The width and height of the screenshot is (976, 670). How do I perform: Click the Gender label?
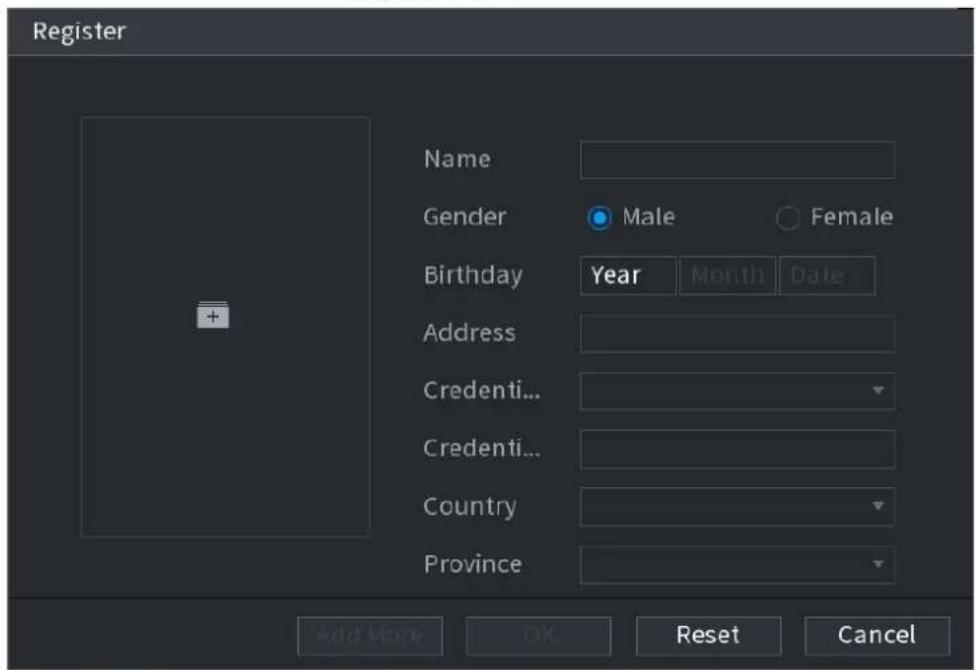pyautogui.click(x=465, y=217)
